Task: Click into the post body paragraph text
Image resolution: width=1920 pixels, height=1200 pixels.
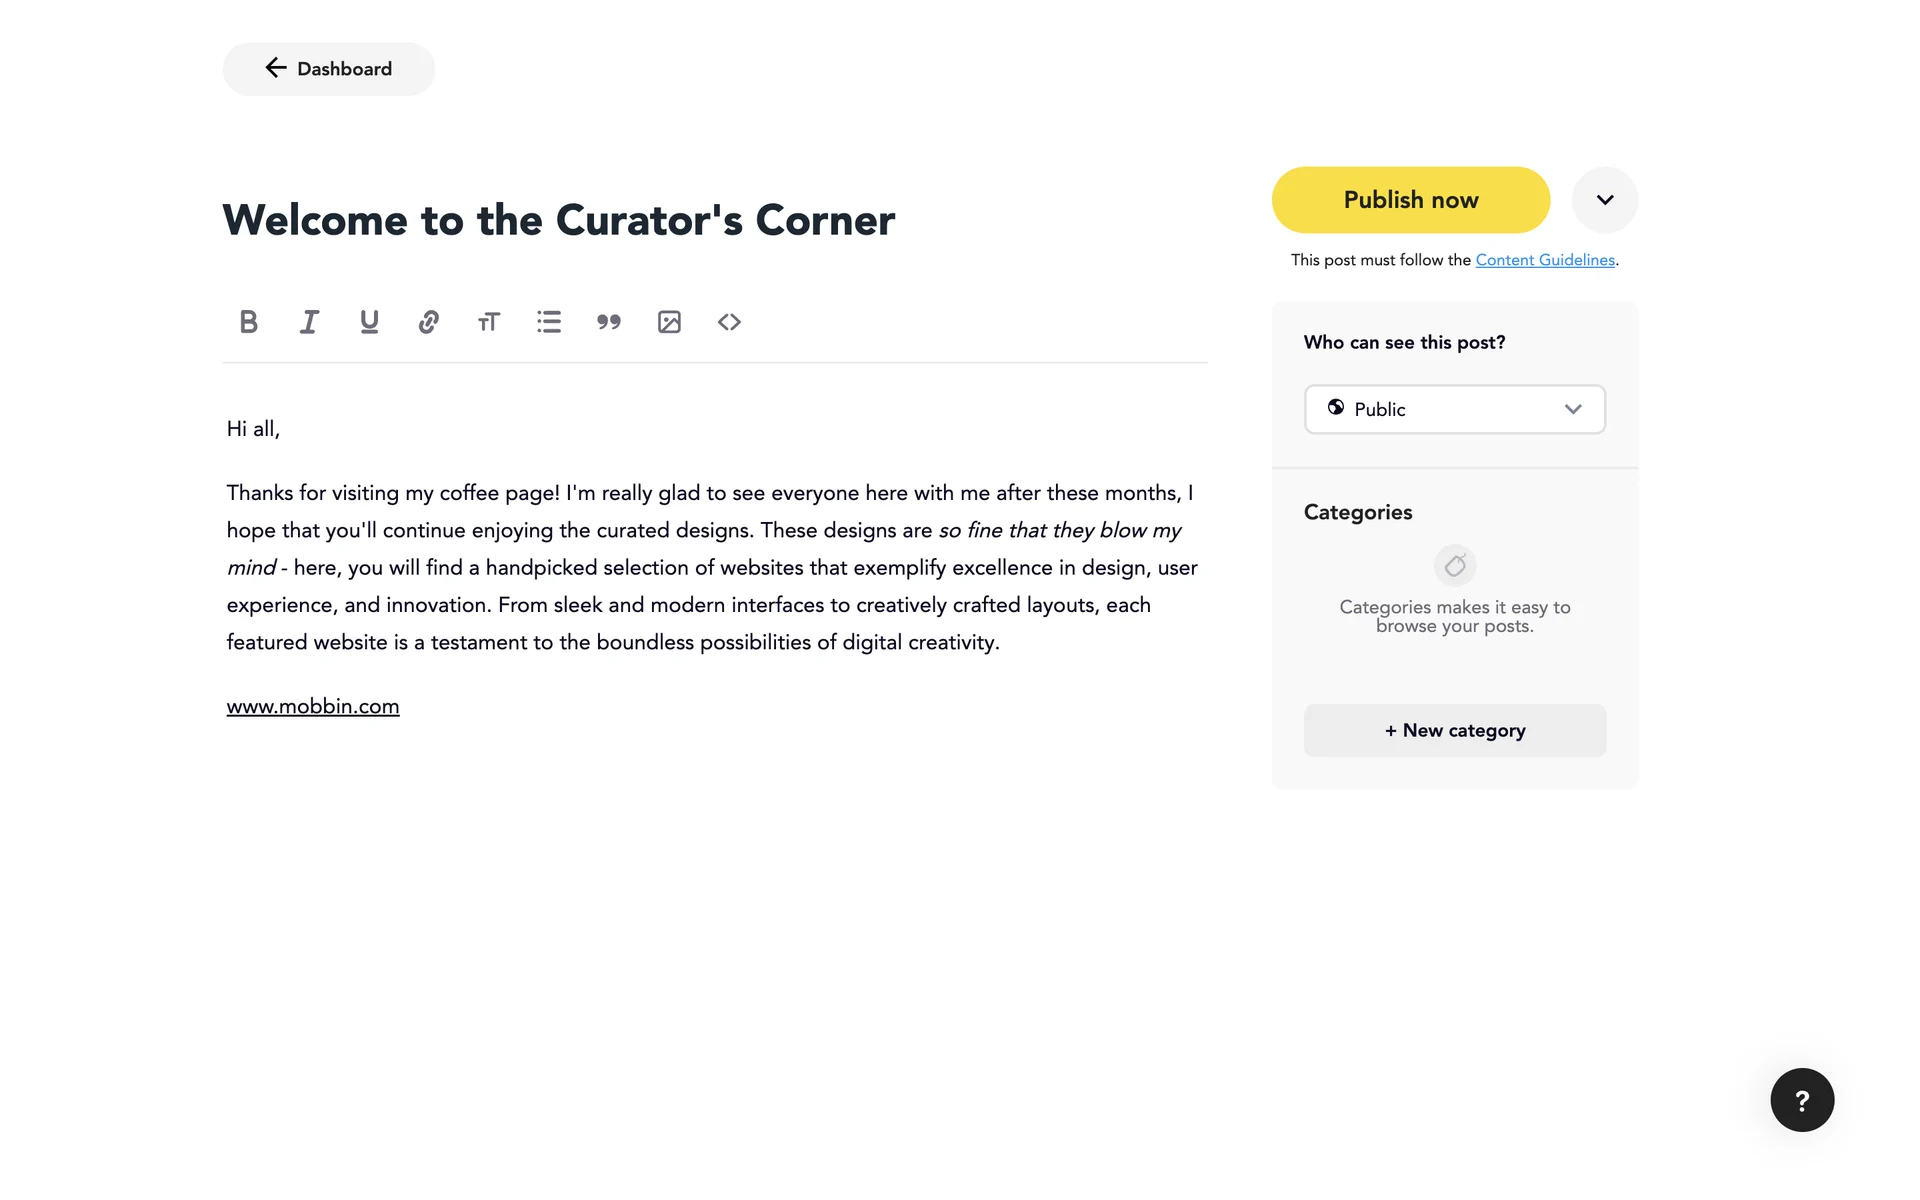Action: pos(712,567)
